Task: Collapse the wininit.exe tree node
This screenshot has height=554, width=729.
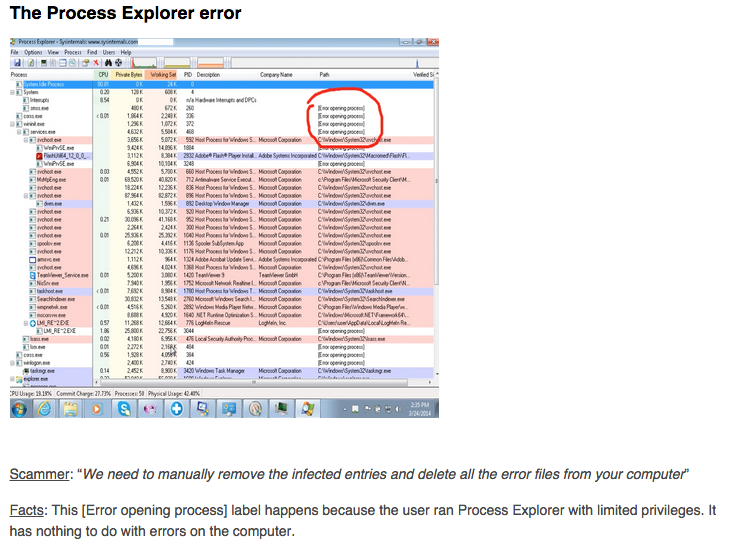Action: coord(13,123)
